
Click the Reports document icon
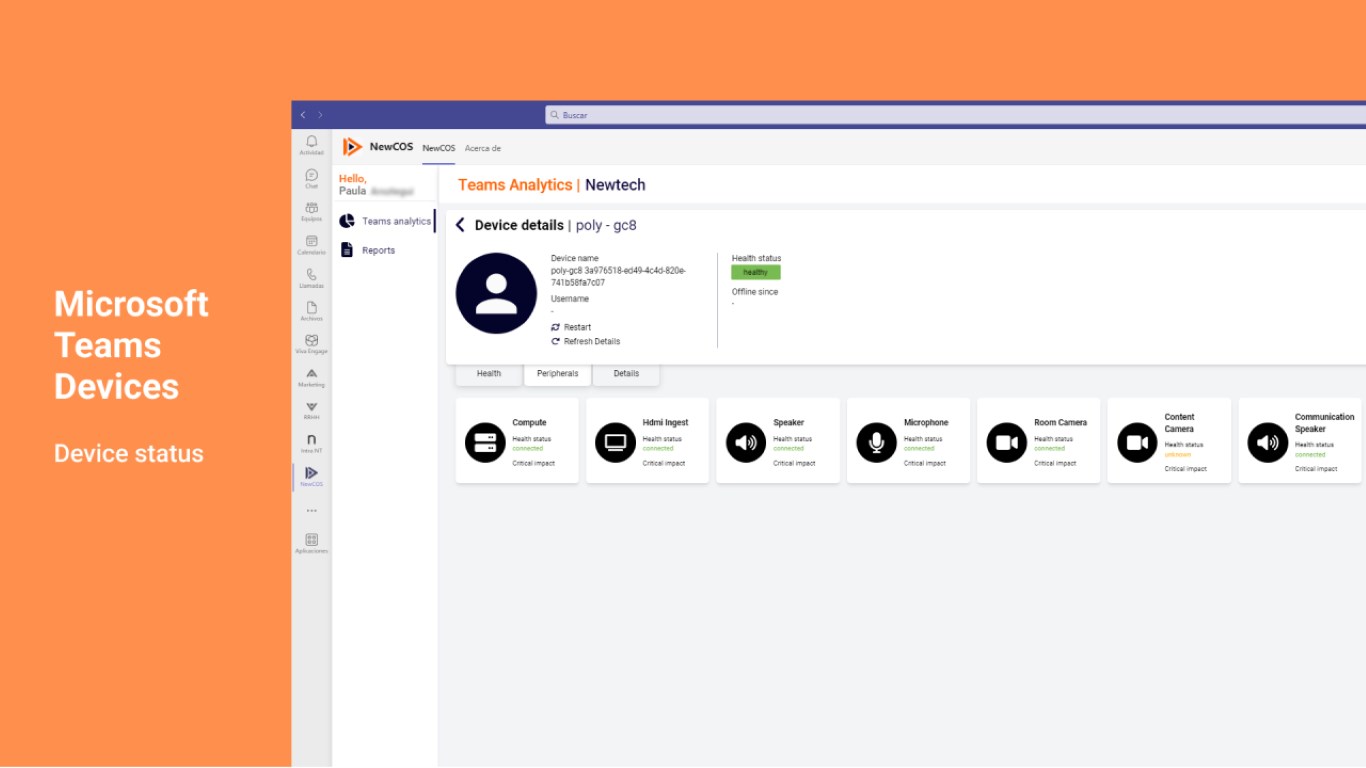pyautogui.click(x=347, y=250)
